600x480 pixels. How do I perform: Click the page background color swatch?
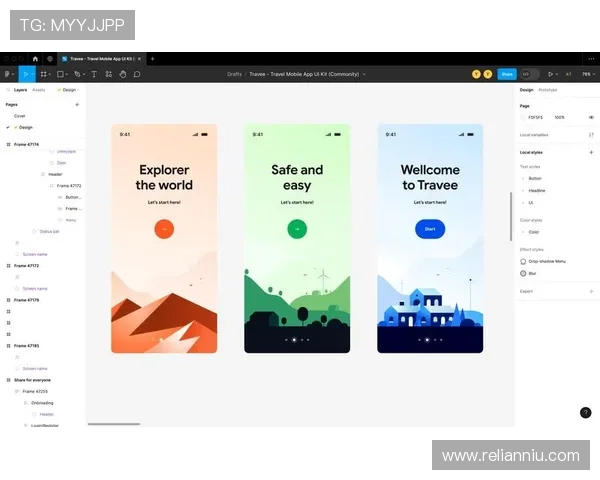(x=524, y=117)
